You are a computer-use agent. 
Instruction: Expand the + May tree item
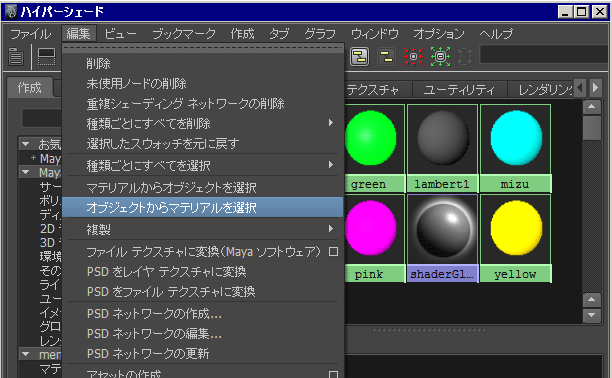[34, 158]
